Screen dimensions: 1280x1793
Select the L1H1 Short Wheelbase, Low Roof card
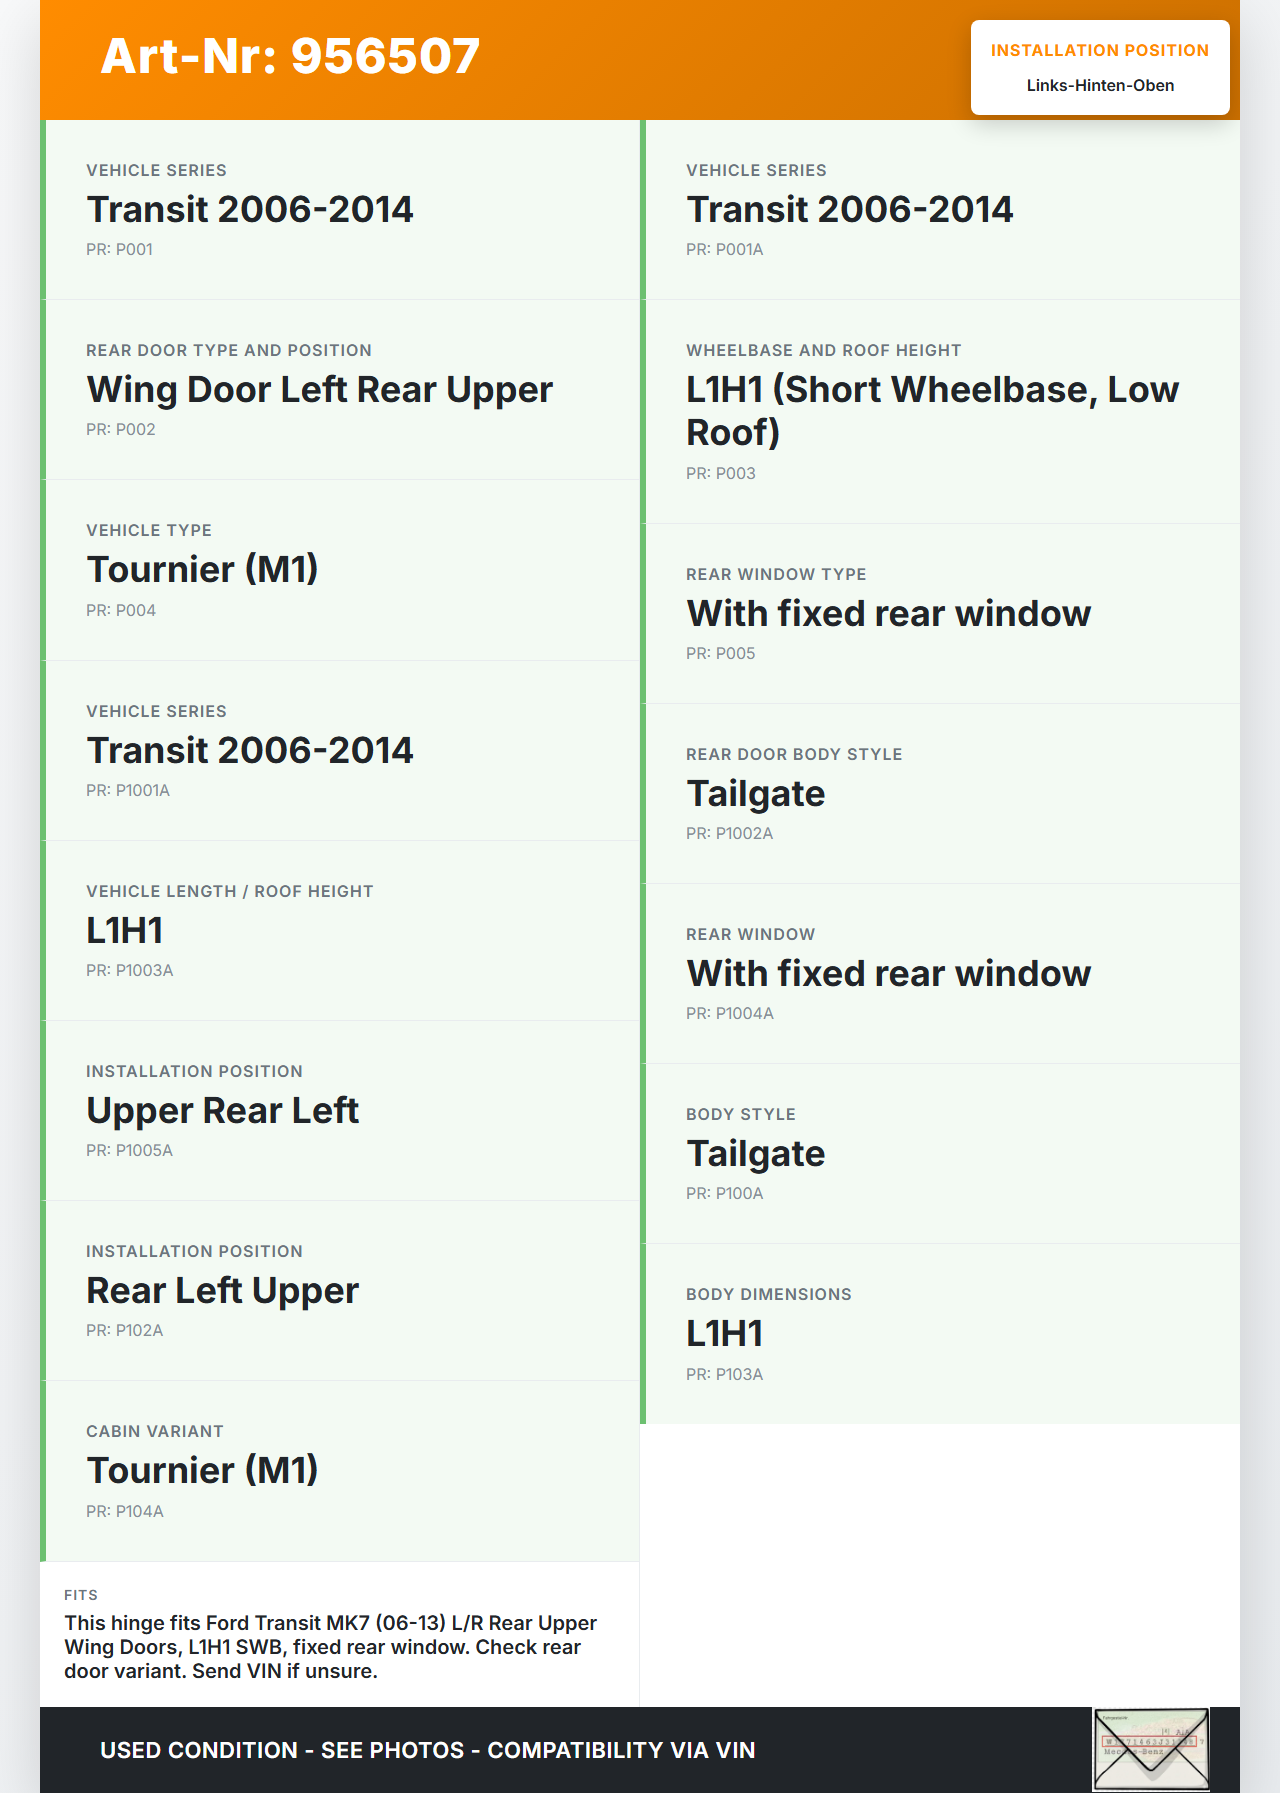(942, 411)
